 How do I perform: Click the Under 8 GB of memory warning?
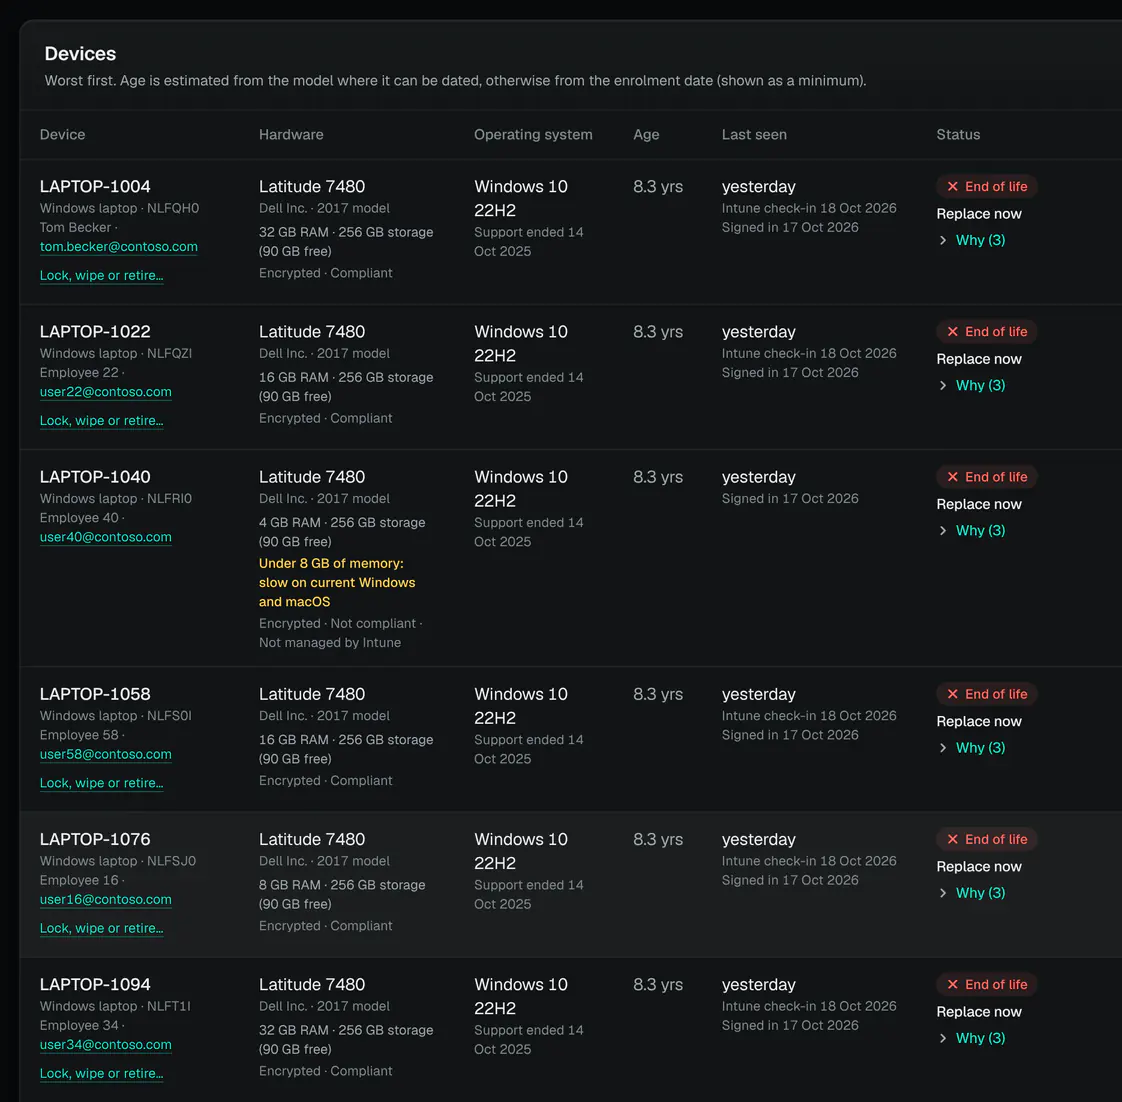pyautogui.click(x=337, y=582)
